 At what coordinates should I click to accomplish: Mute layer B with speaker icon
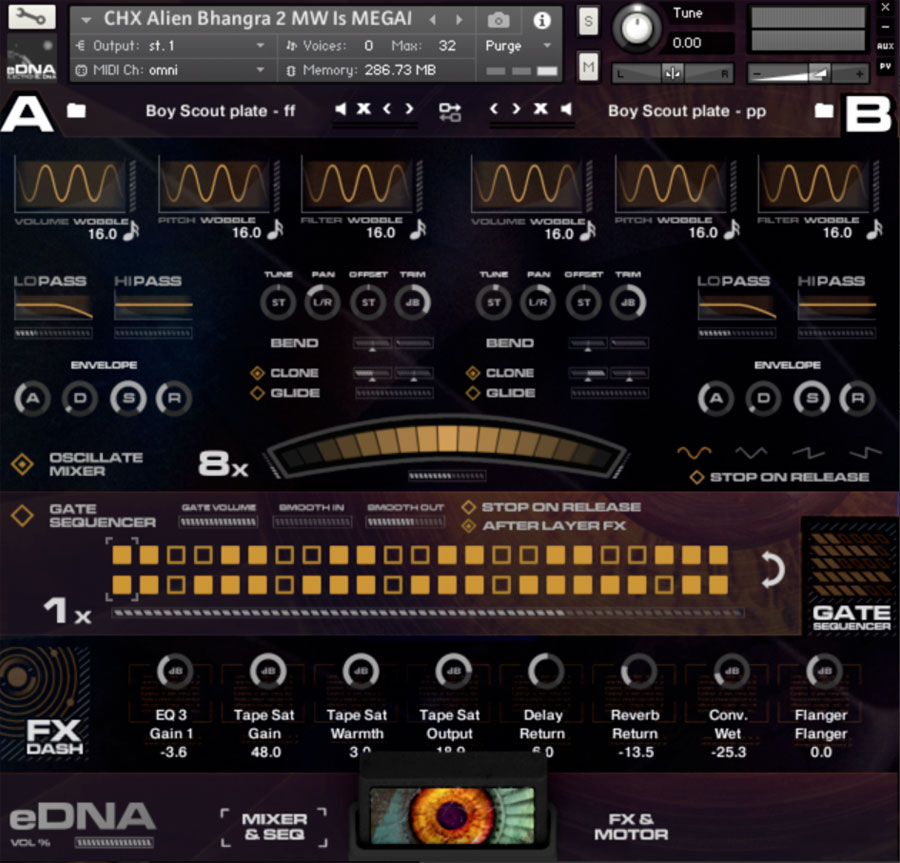click(x=566, y=108)
